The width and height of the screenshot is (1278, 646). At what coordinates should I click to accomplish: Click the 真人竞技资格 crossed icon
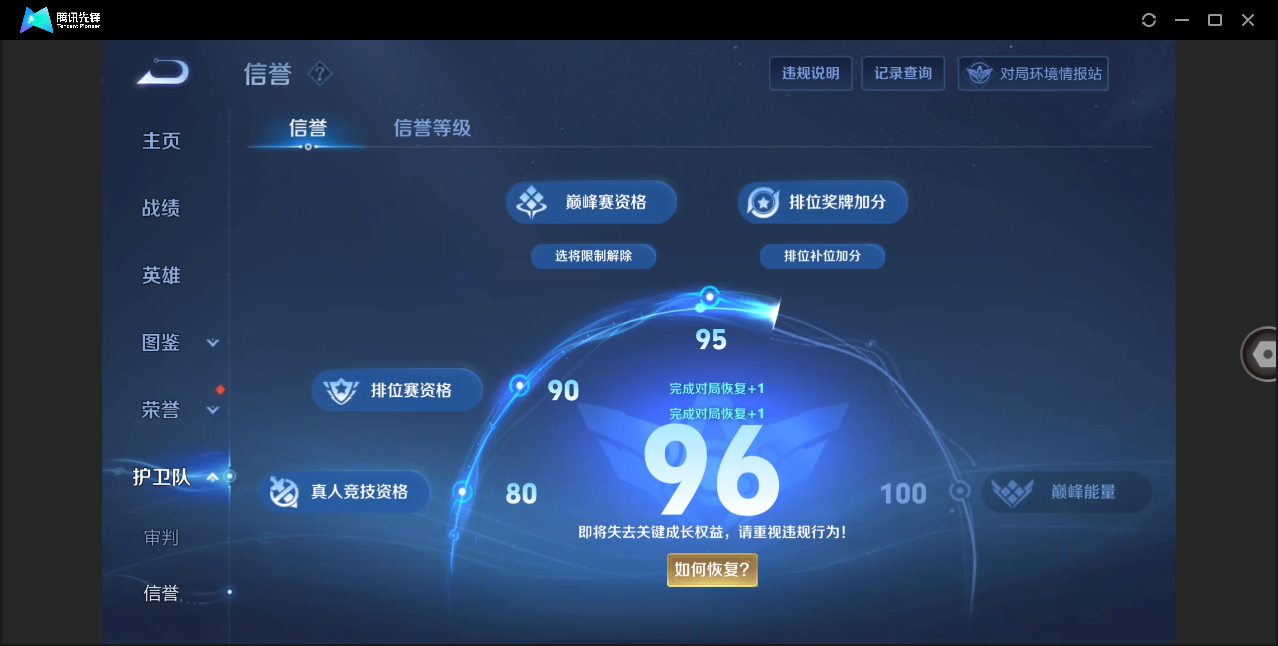(283, 491)
